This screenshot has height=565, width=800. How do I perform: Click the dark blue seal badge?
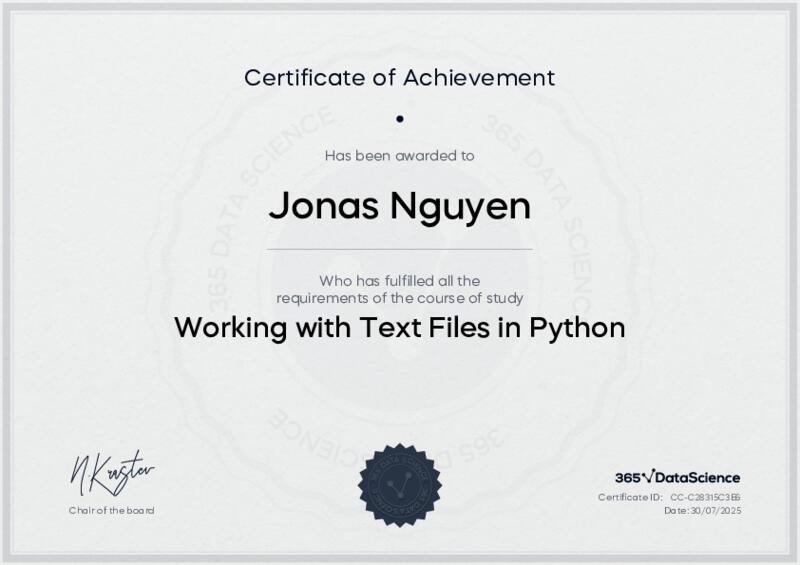coord(399,485)
